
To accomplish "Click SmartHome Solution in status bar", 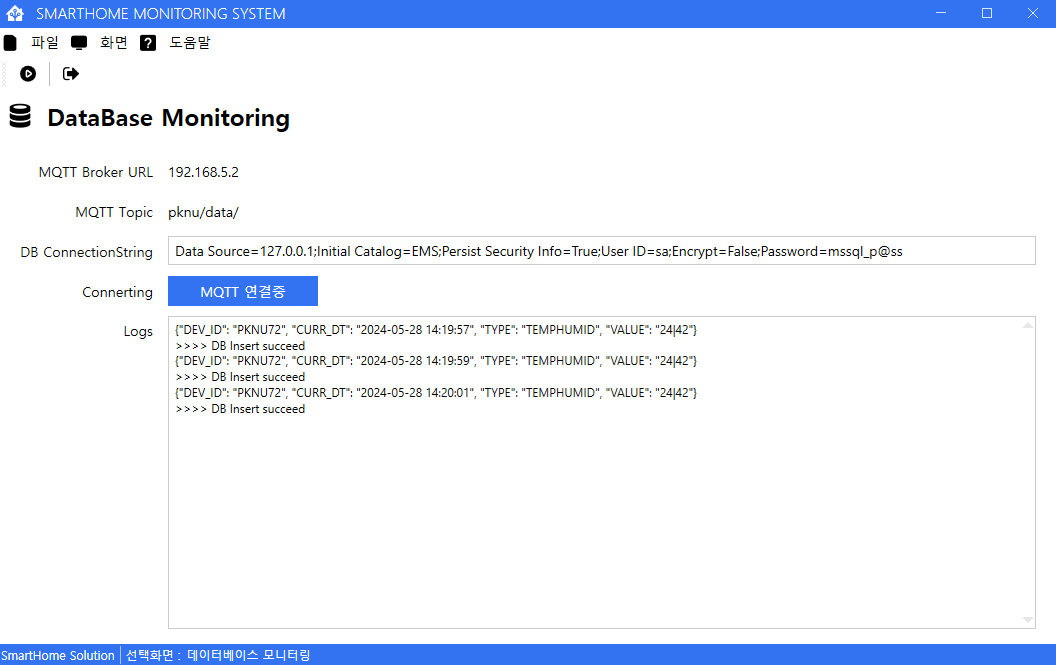I will click(58, 655).
